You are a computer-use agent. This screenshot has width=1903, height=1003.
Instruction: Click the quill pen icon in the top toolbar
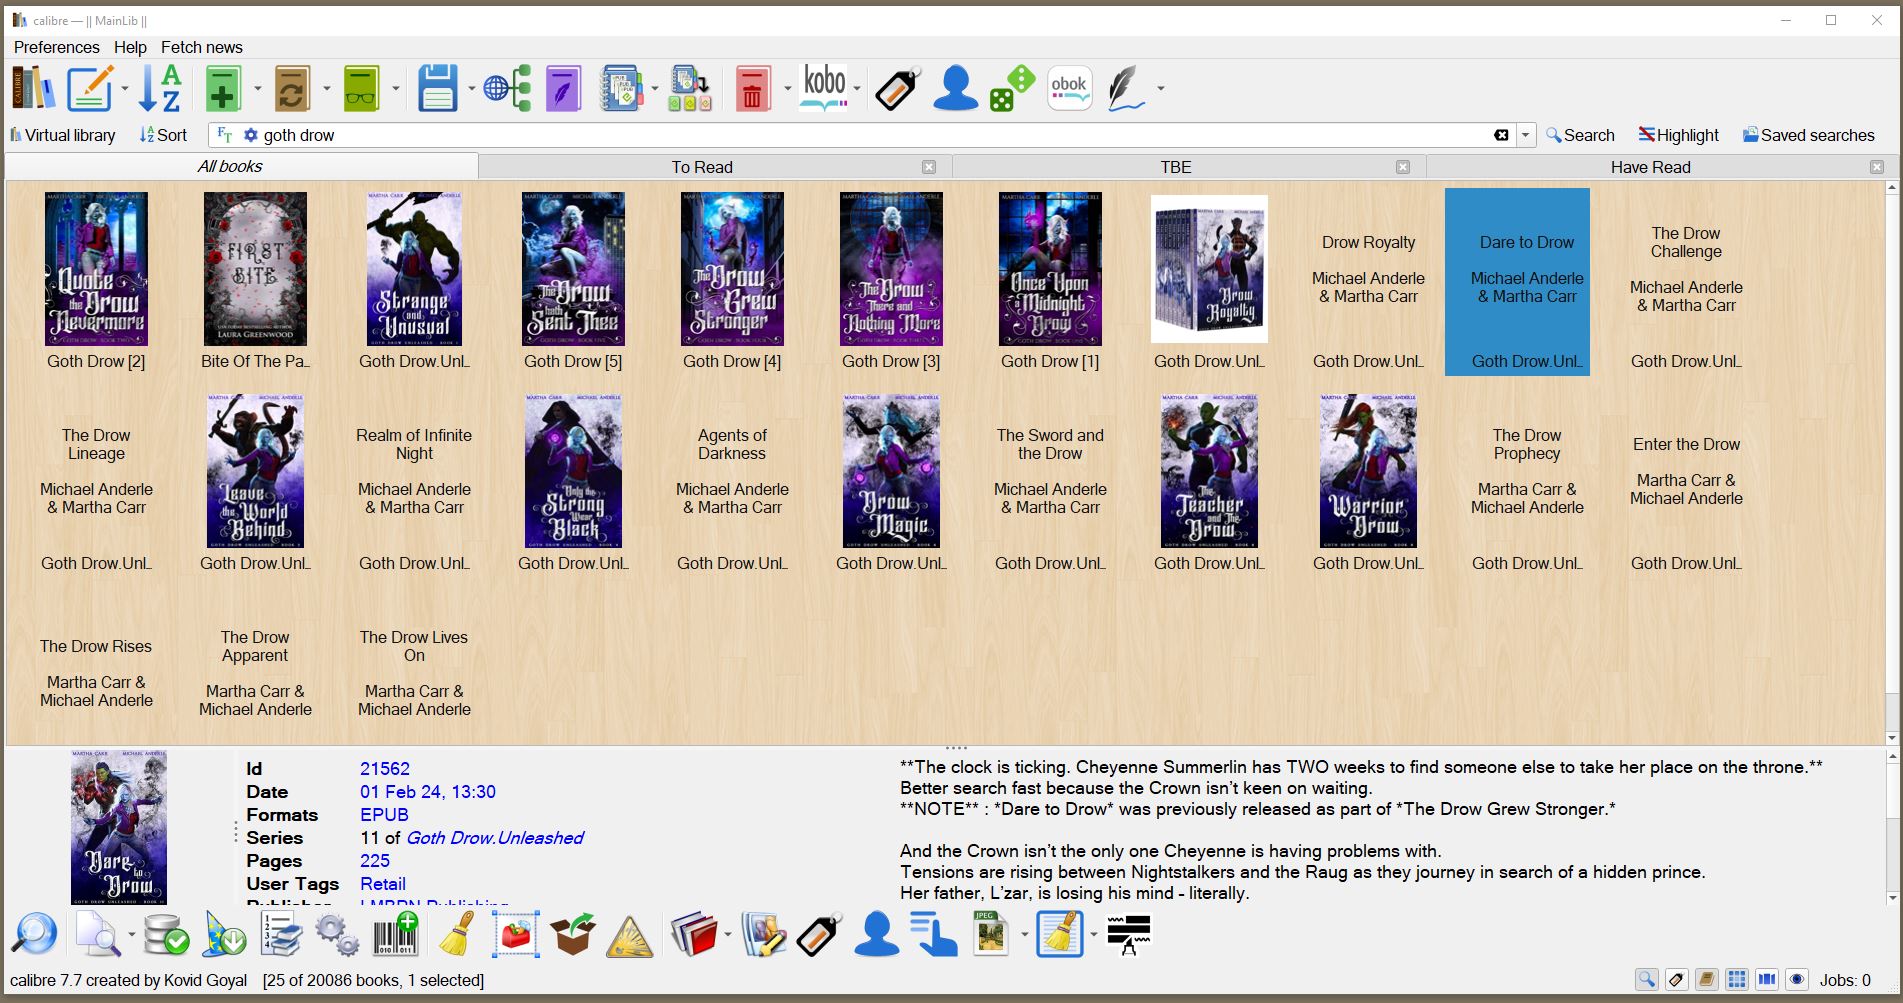(x=1127, y=88)
